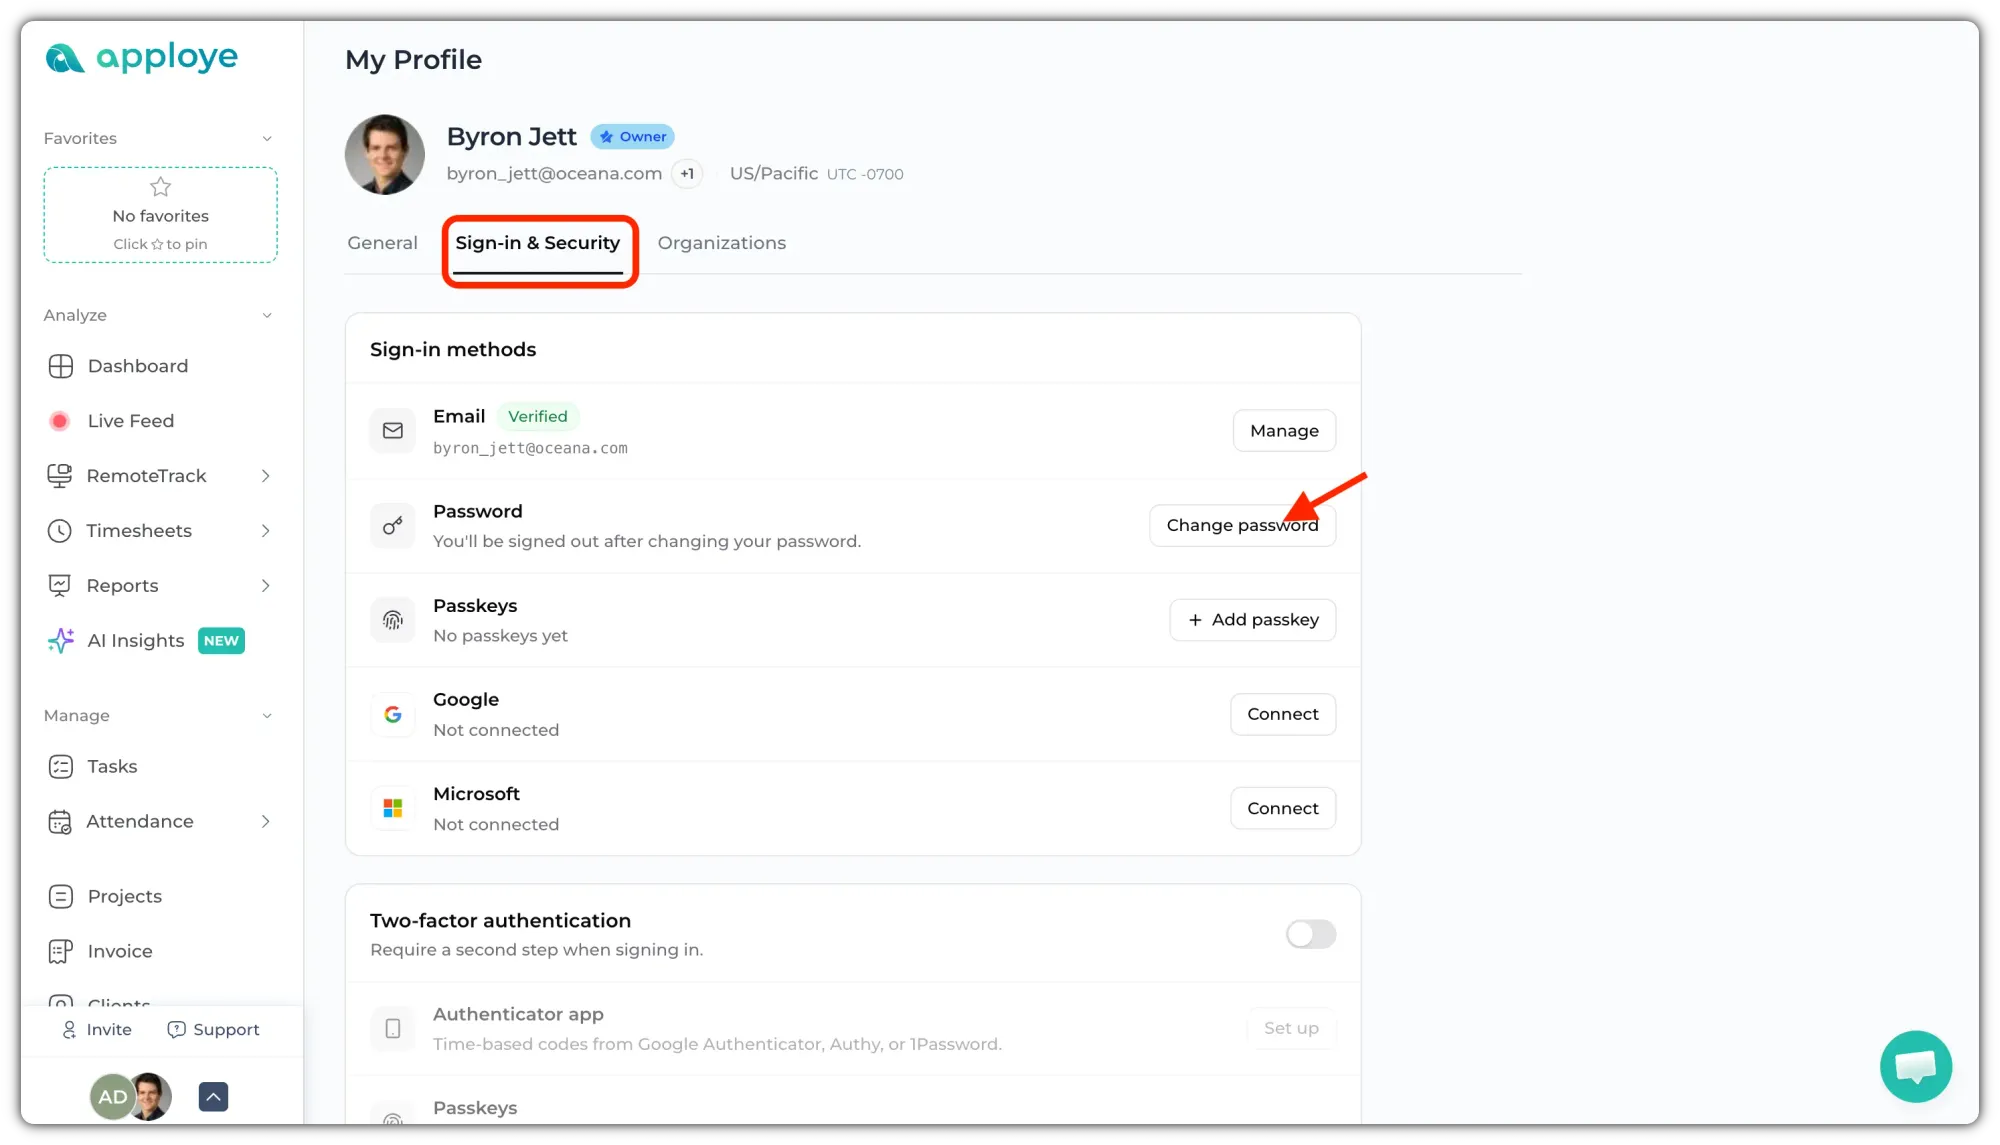Switch to the Organizations tab
This screenshot has height=1145, width=2000.
722,243
